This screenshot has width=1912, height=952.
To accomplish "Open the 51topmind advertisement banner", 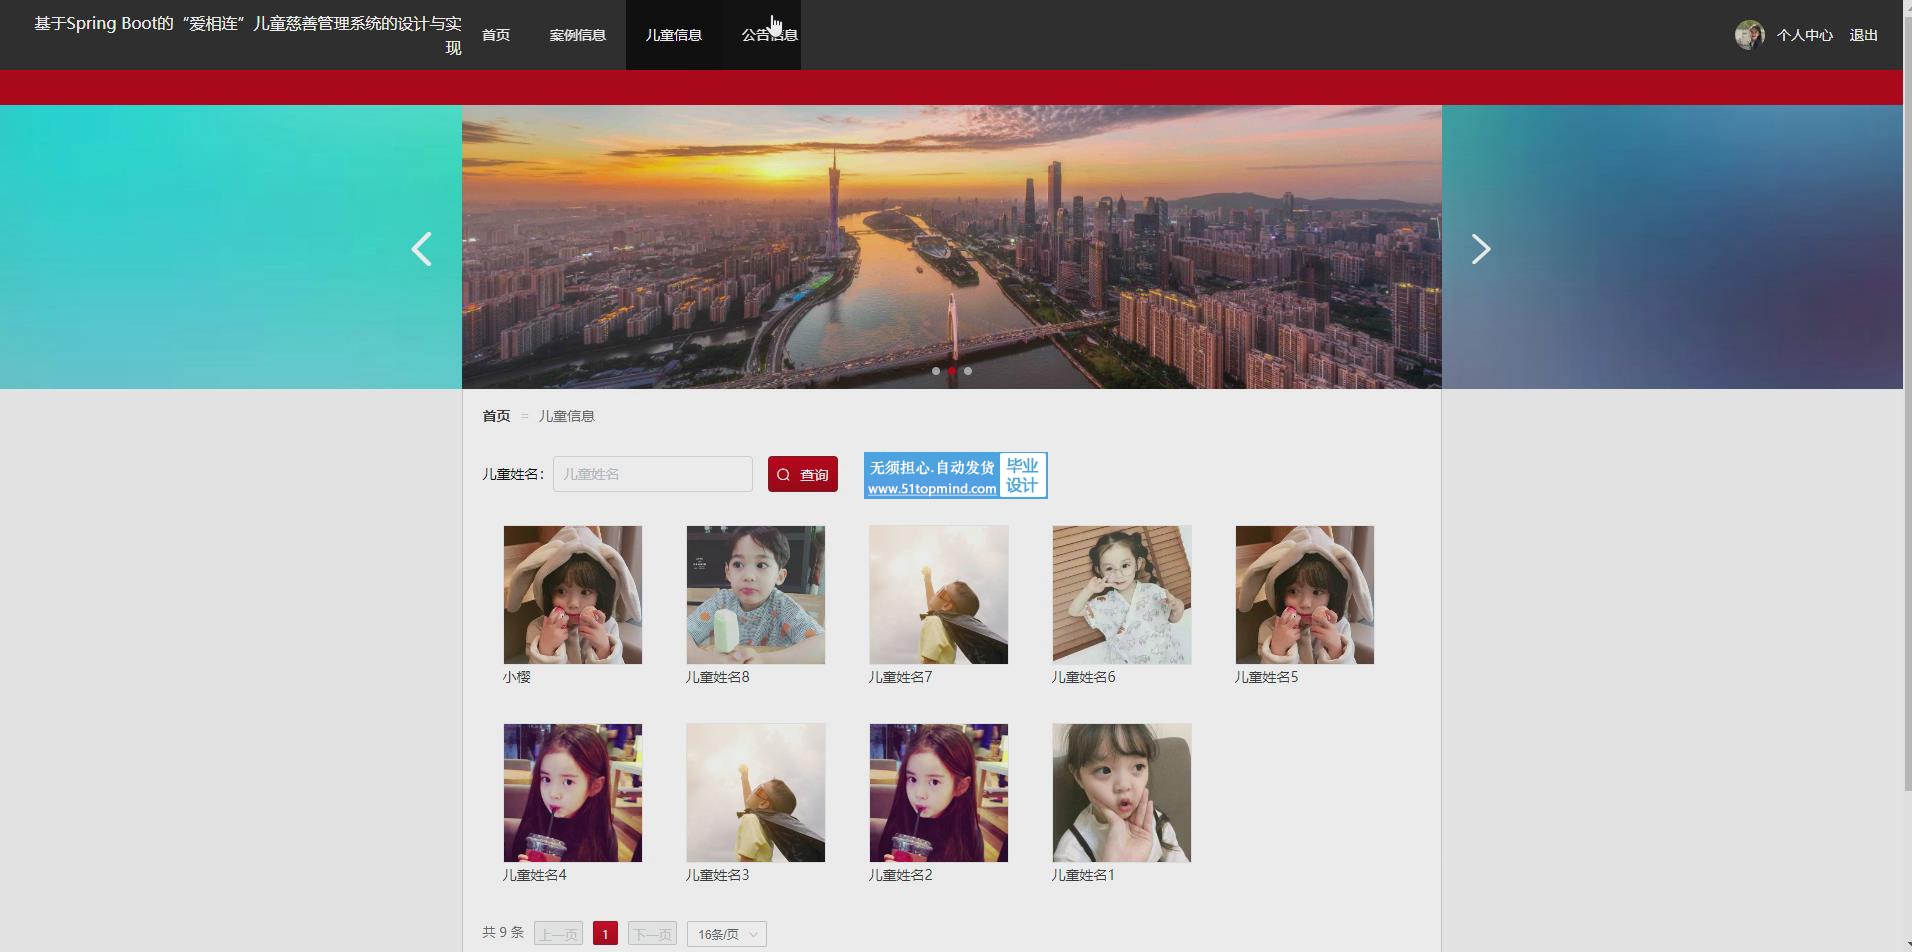I will click(x=955, y=475).
